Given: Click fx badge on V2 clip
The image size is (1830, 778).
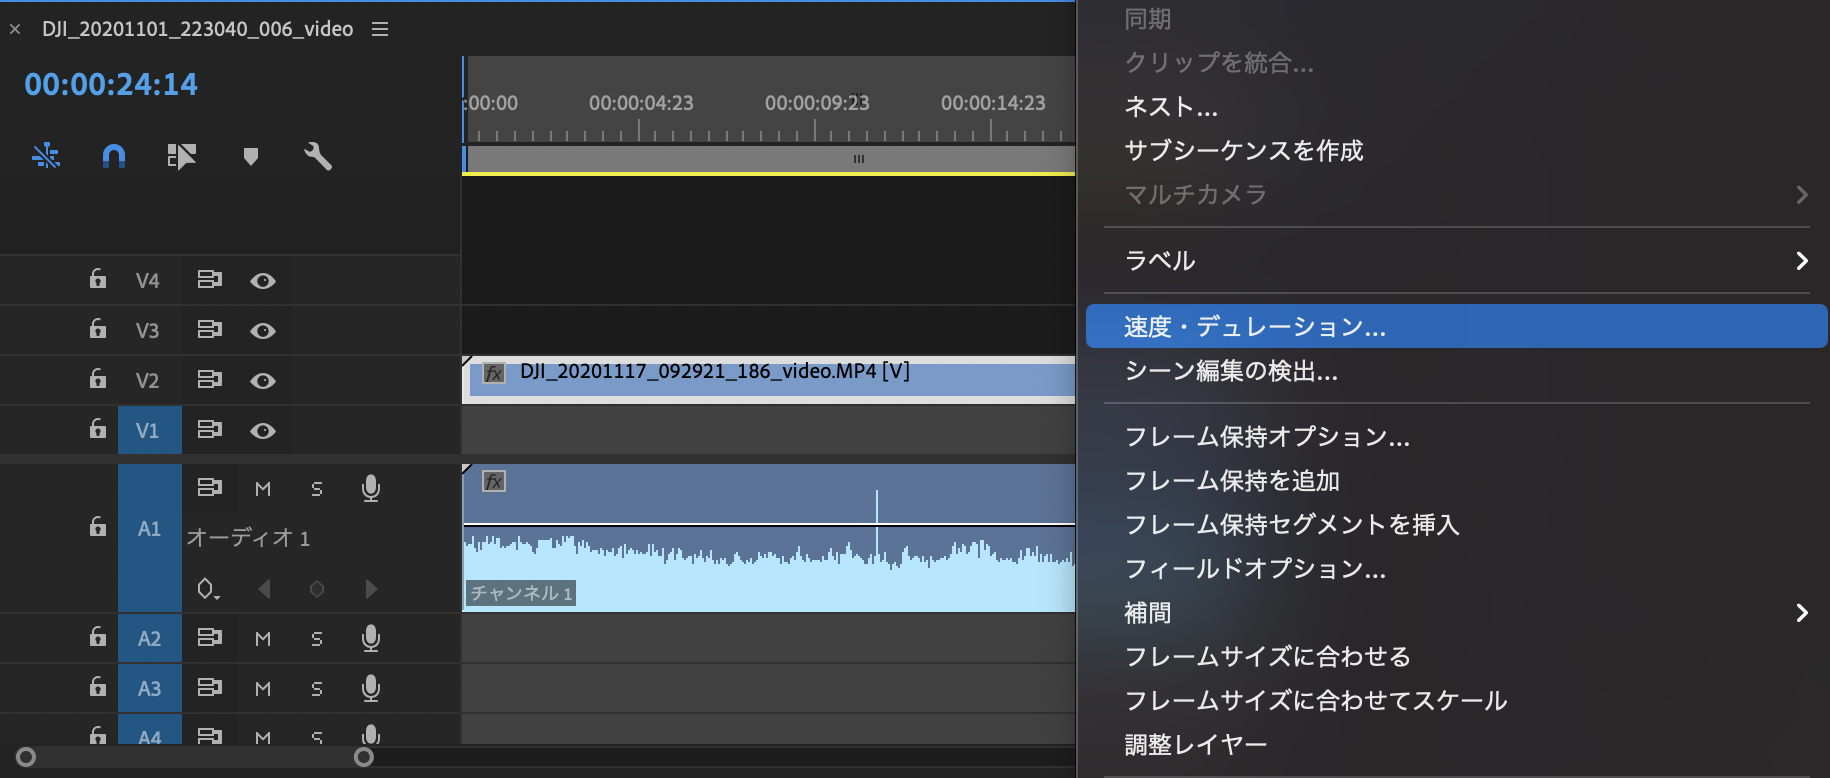Looking at the screenshot, I should click(x=494, y=373).
